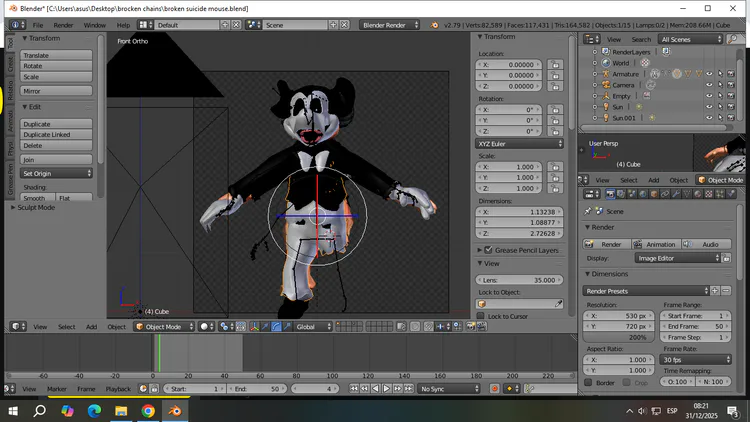
Task: Open the Image Editor display dropdown
Action: click(678, 258)
